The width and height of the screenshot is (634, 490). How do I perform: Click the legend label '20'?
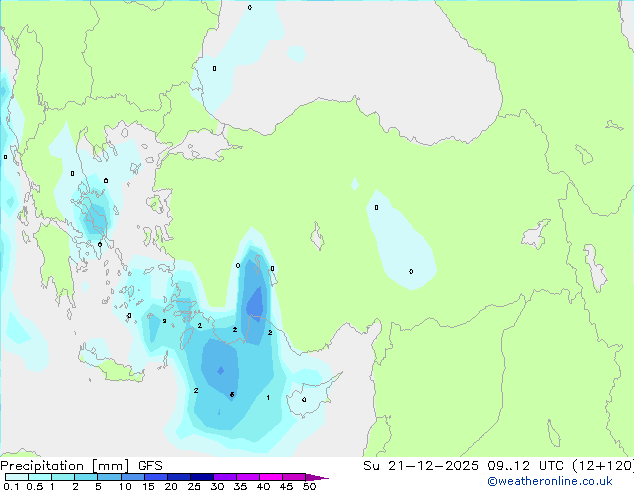[x=171, y=486]
